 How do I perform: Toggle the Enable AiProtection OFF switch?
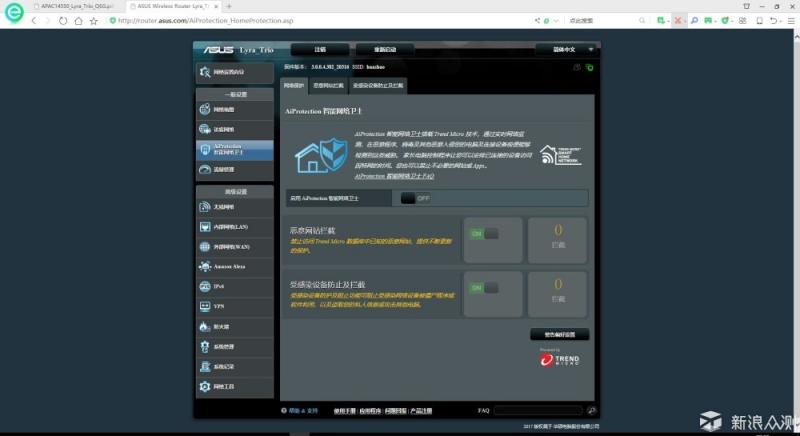click(415, 198)
